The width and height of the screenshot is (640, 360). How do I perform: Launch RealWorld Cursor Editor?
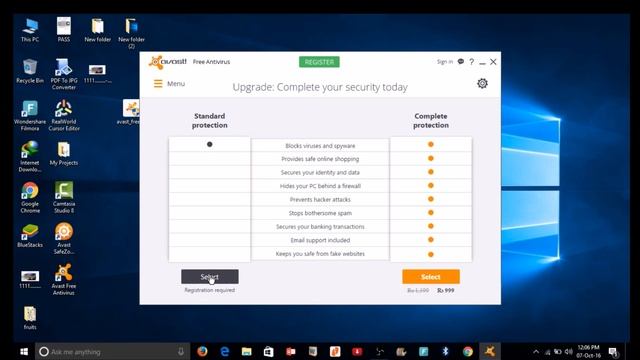[x=64, y=116]
